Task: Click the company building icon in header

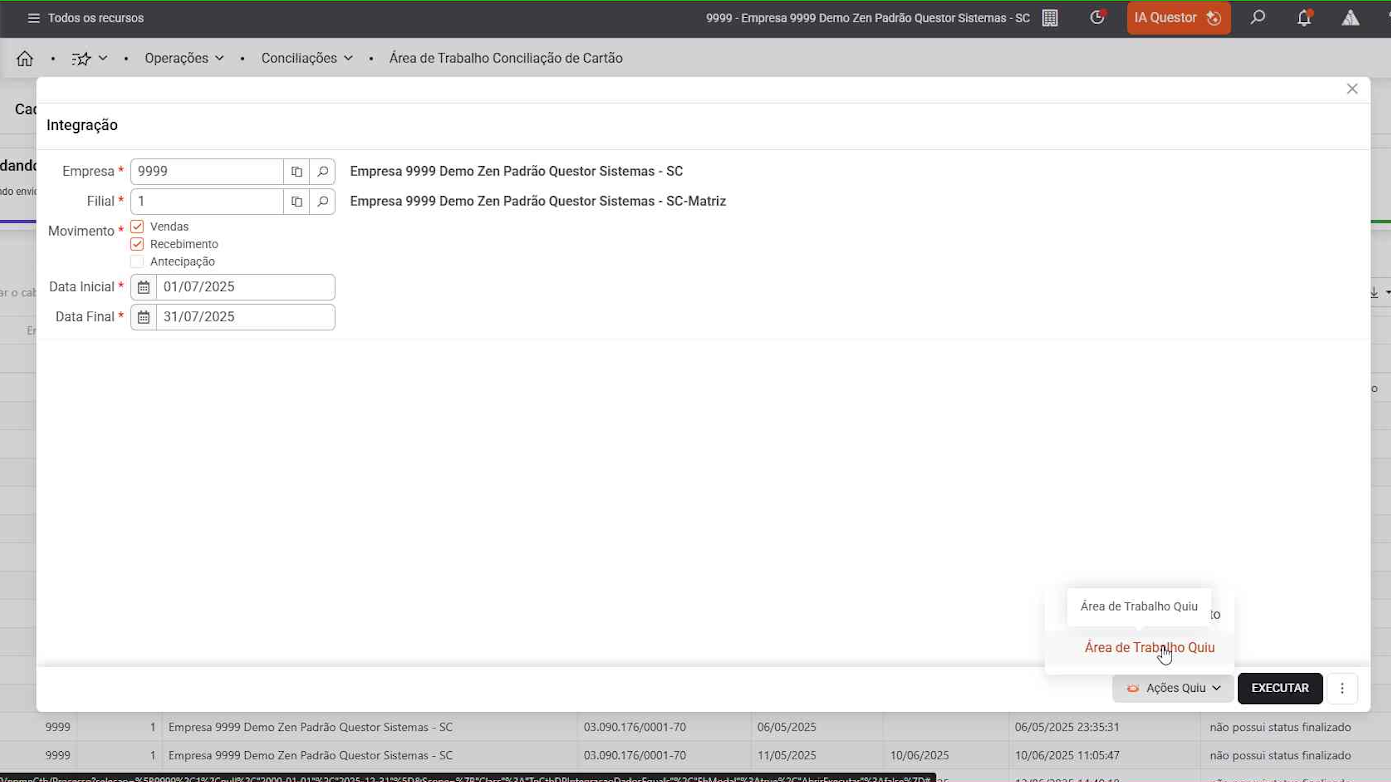Action: click(1050, 18)
